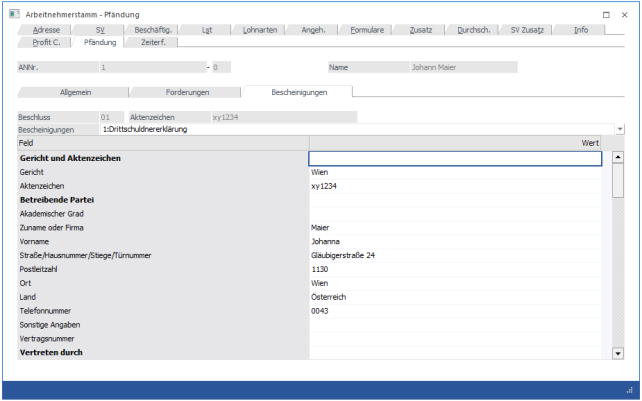
Task: Click the Telefonnummer value cell
Action: click(x=455, y=311)
